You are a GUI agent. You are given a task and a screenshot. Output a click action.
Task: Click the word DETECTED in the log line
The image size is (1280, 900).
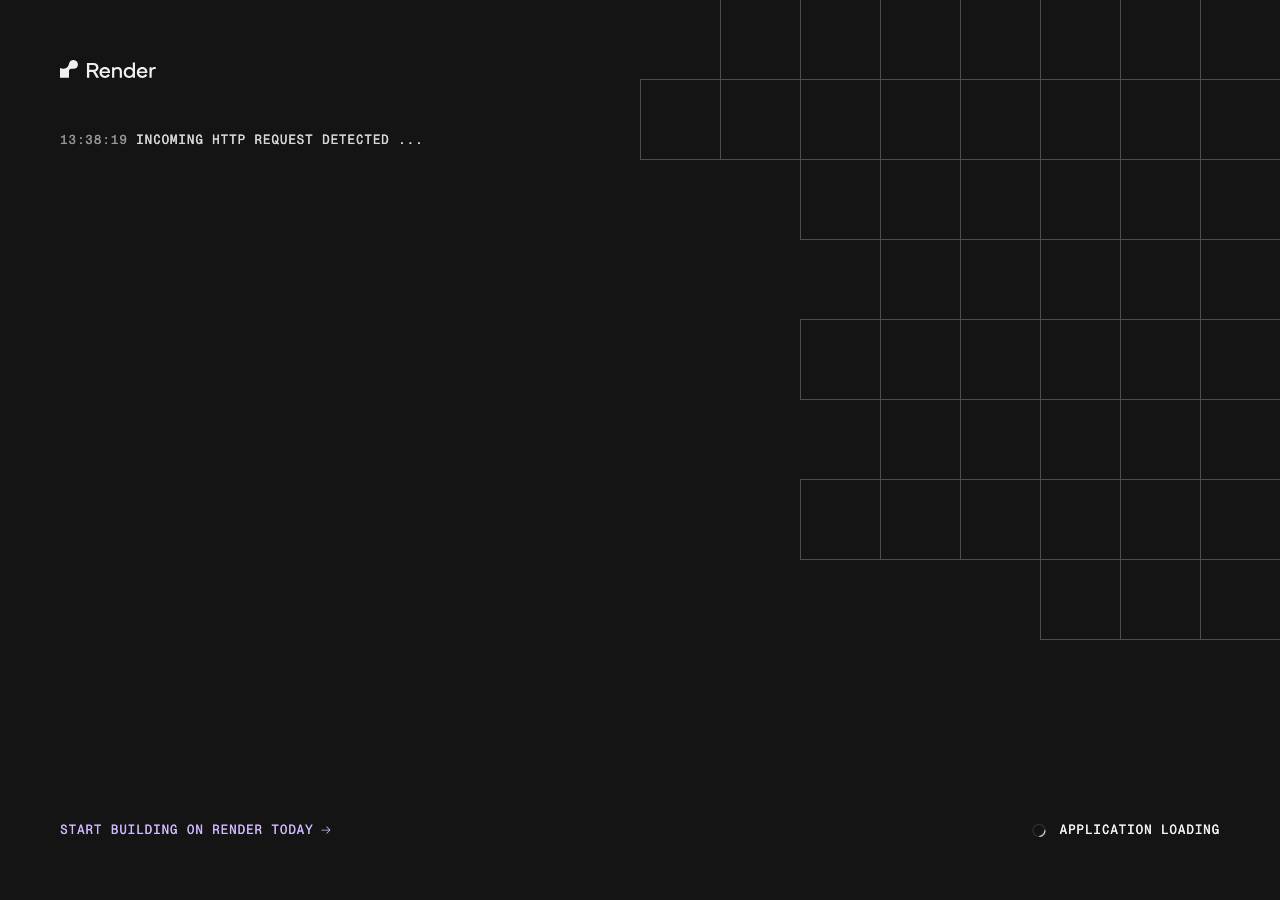[356, 140]
